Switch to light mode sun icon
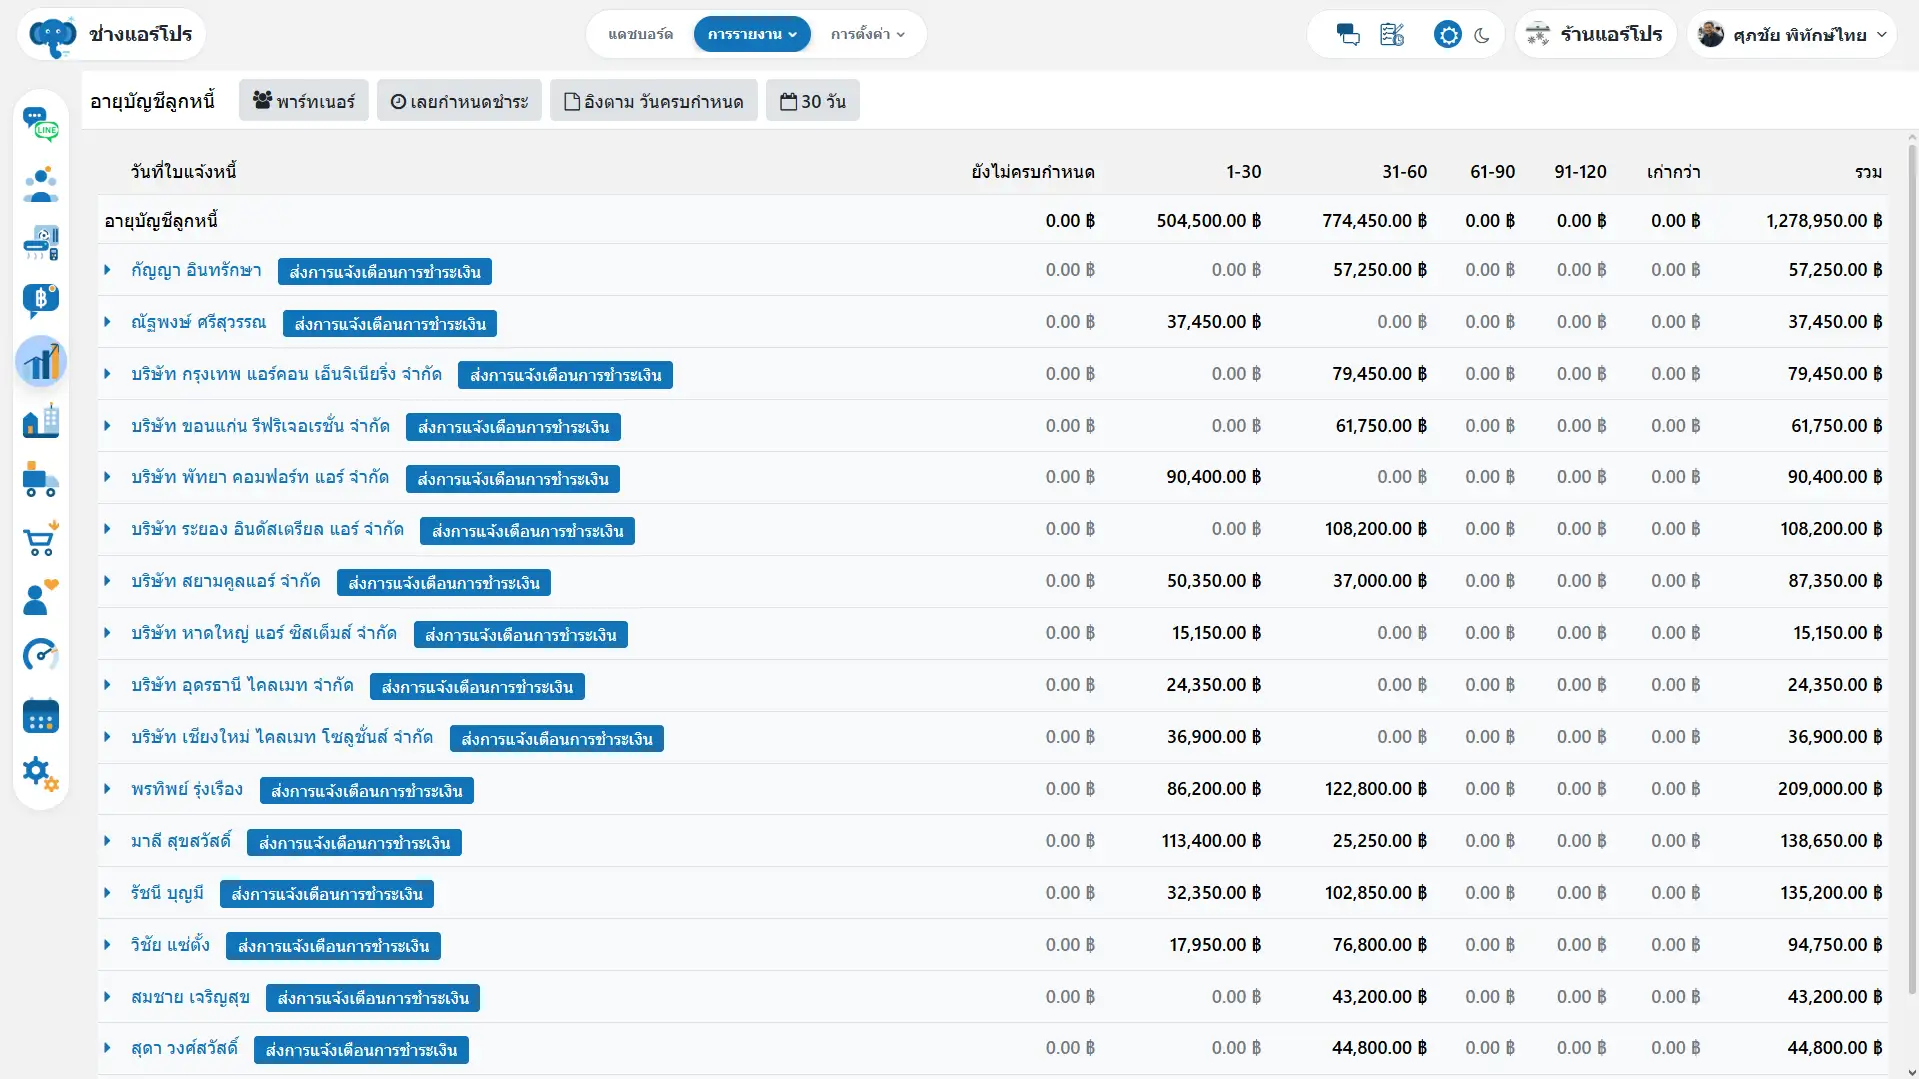The height and width of the screenshot is (1079, 1919). [1447, 35]
